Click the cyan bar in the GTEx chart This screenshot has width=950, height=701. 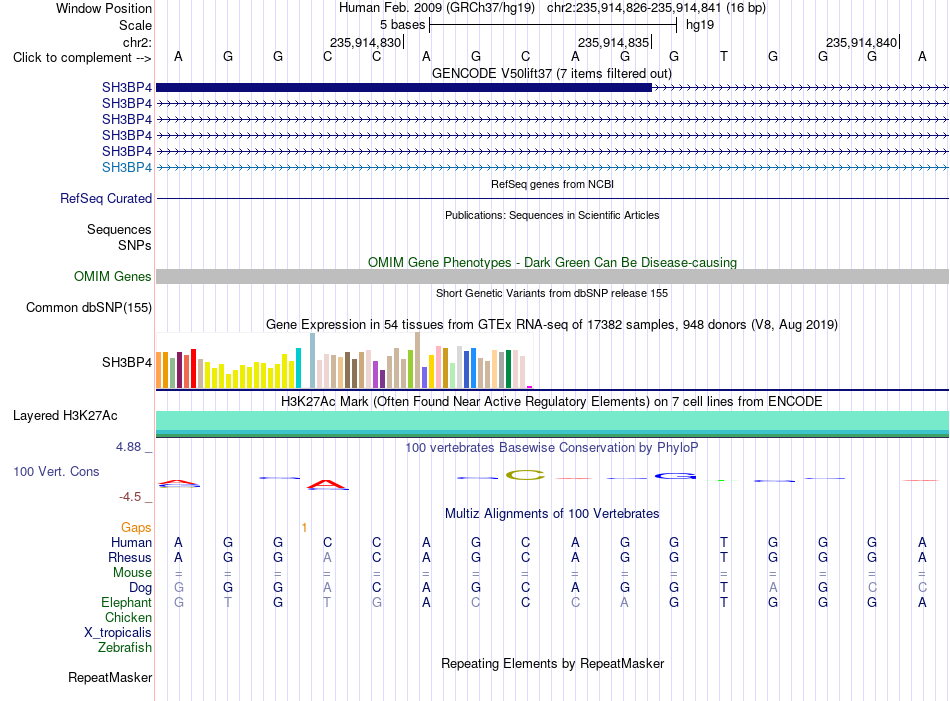(298, 368)
